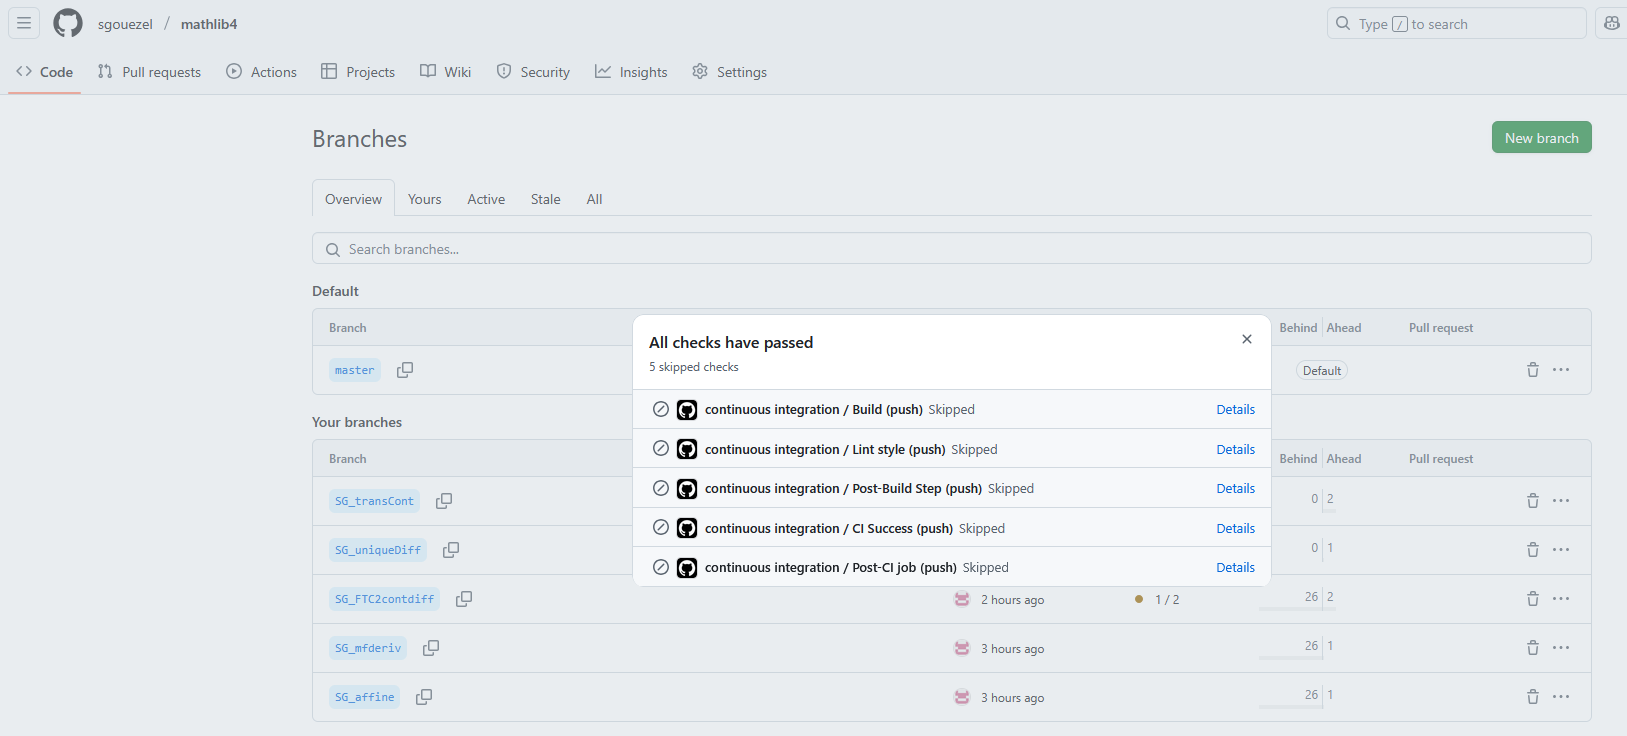
Task: Switch to the Stale branches tab
Action: (545, 199)
